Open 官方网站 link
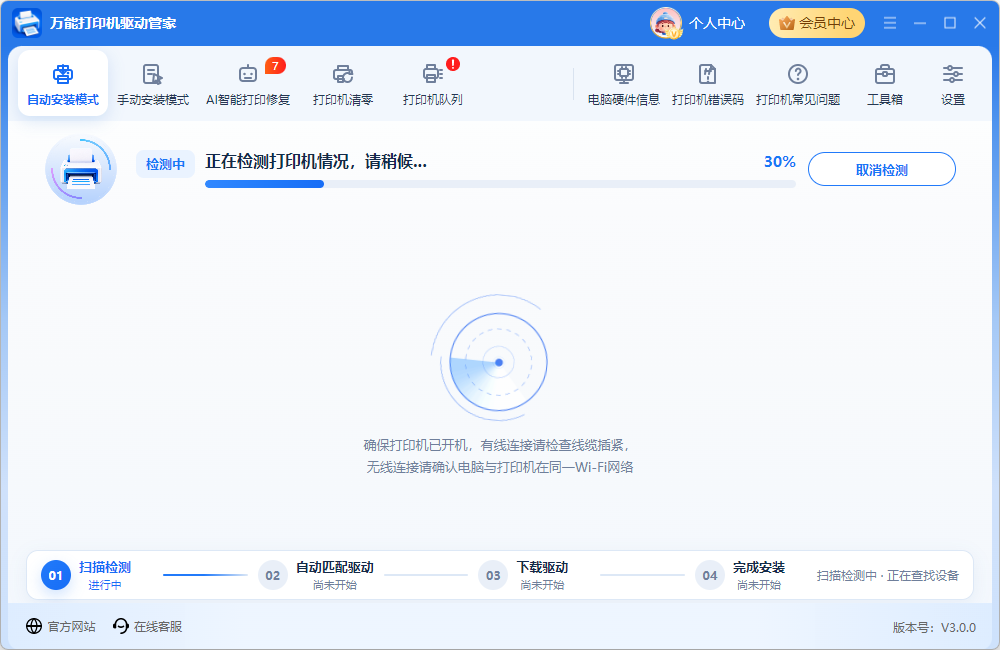 coord(61,626)
